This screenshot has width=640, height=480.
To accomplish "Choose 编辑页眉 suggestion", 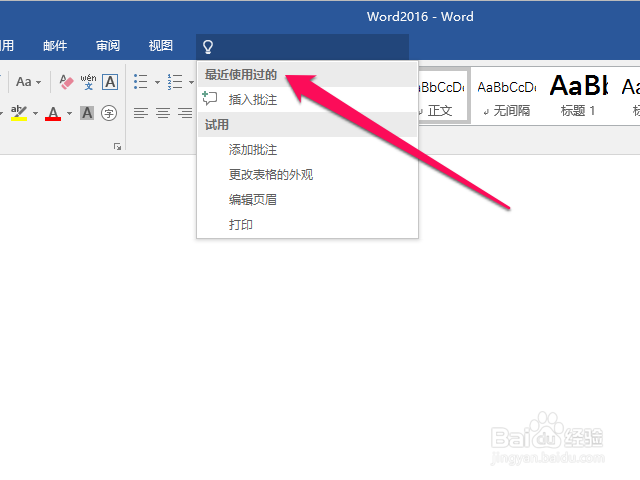I will [307, 200].
